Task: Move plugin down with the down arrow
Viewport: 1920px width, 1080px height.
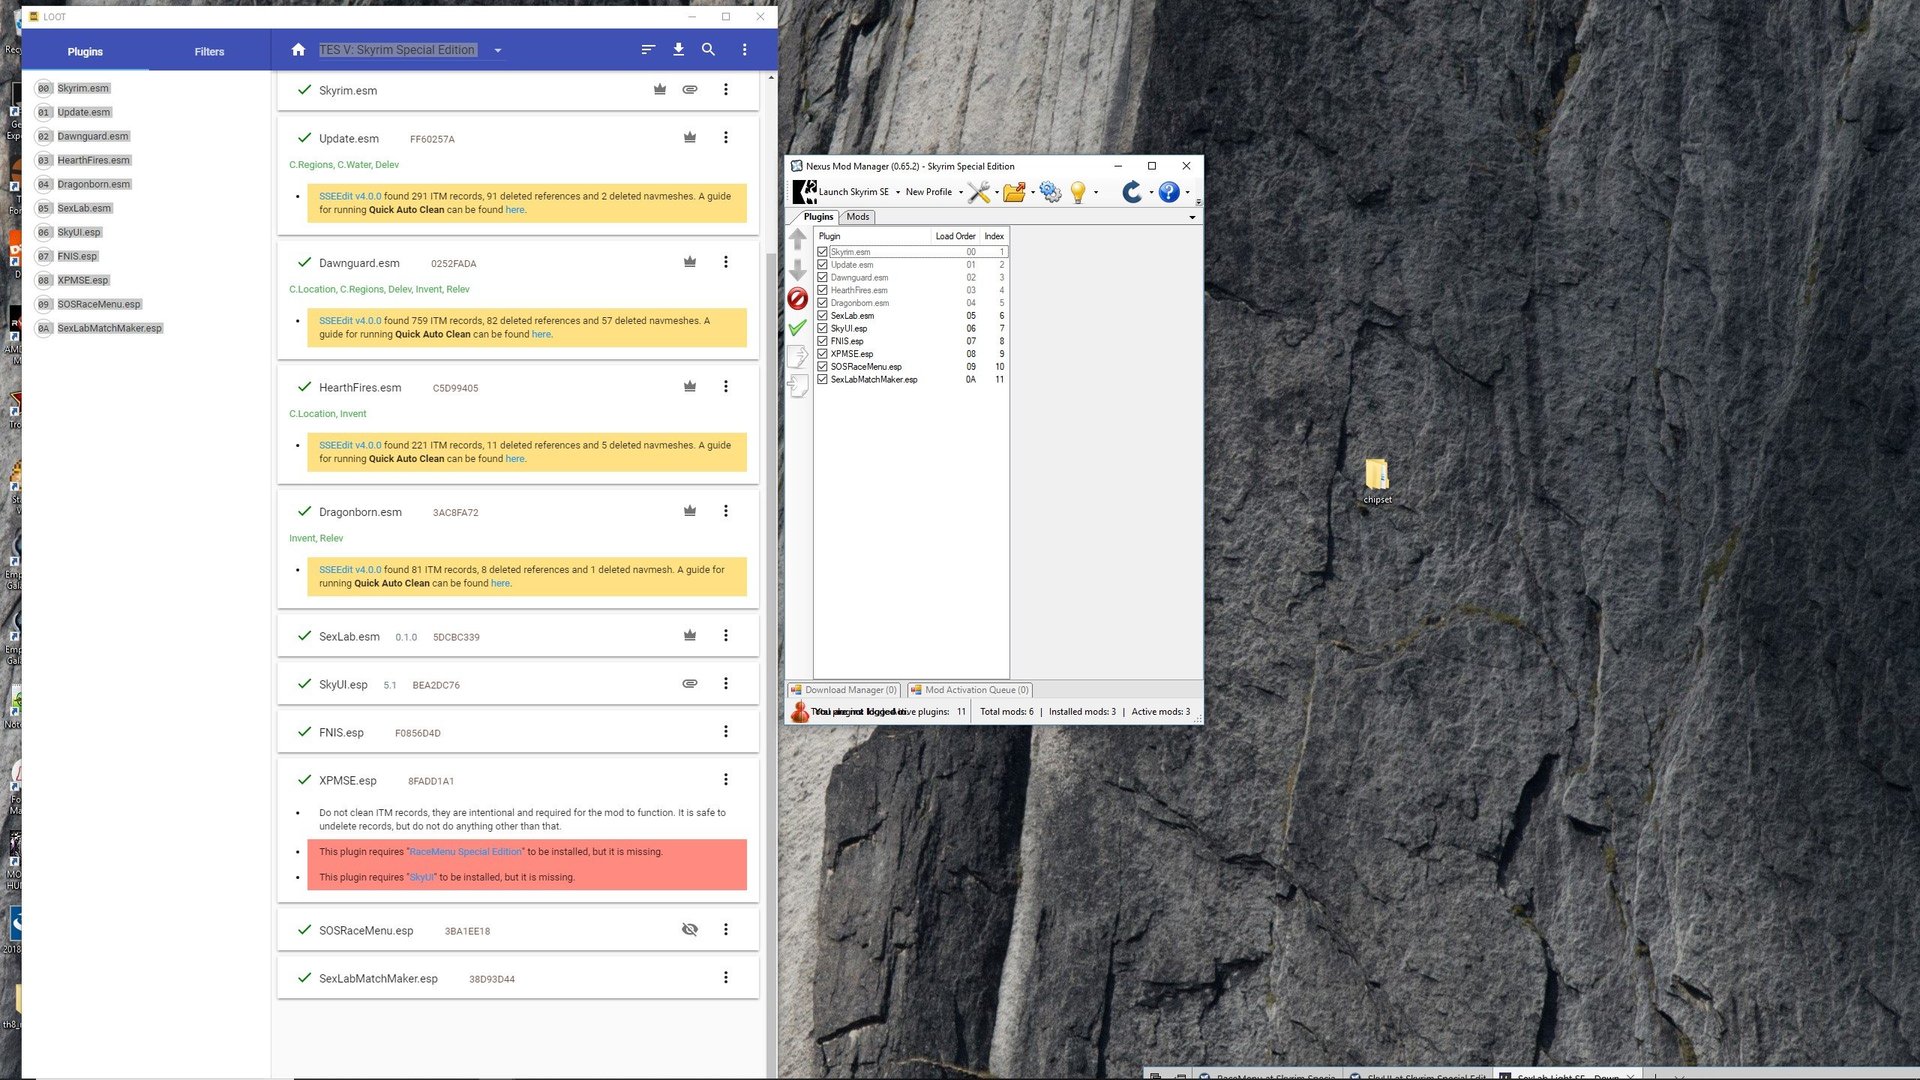Action: (797, 270)
